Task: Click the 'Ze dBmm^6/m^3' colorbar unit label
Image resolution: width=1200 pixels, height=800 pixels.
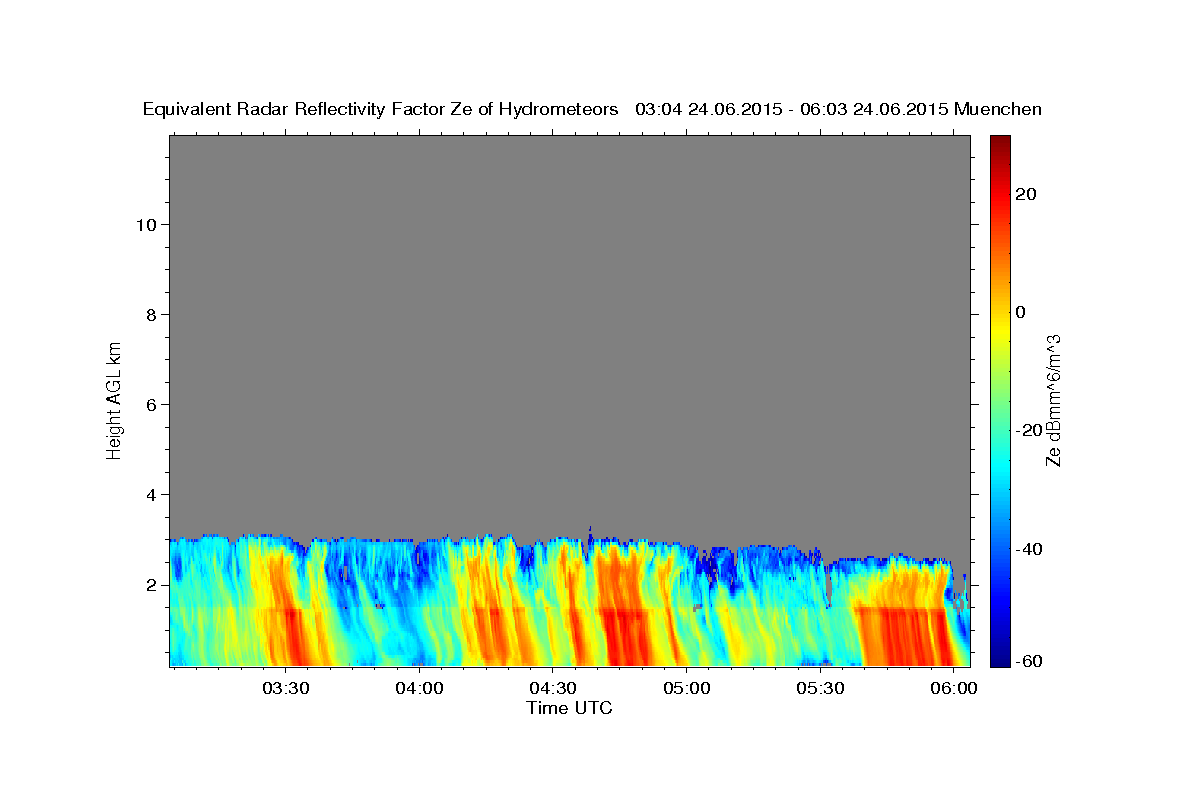Action: (x=1053, y=400)
